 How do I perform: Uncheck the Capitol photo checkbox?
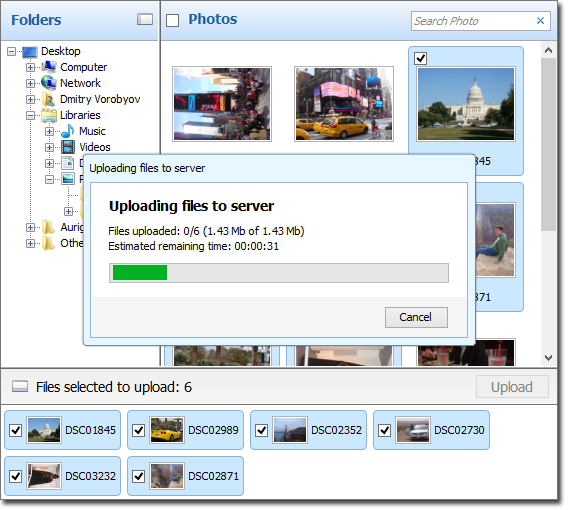click(421, 58)
